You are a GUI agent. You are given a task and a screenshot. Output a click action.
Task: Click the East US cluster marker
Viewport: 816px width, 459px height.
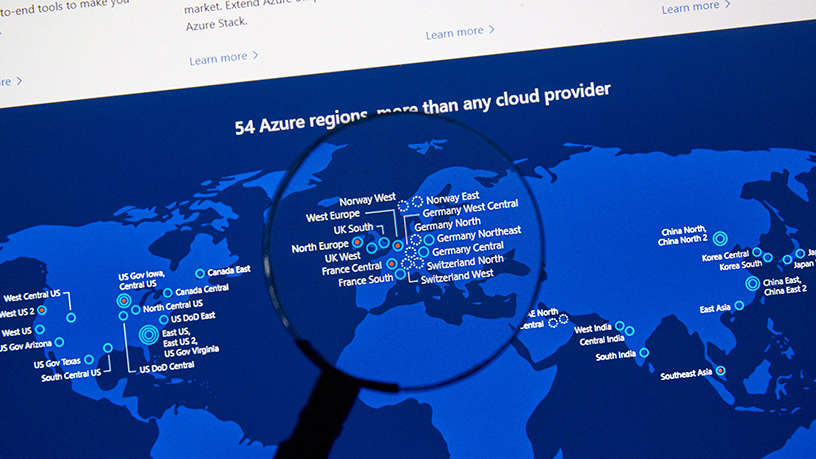[149, 335]
